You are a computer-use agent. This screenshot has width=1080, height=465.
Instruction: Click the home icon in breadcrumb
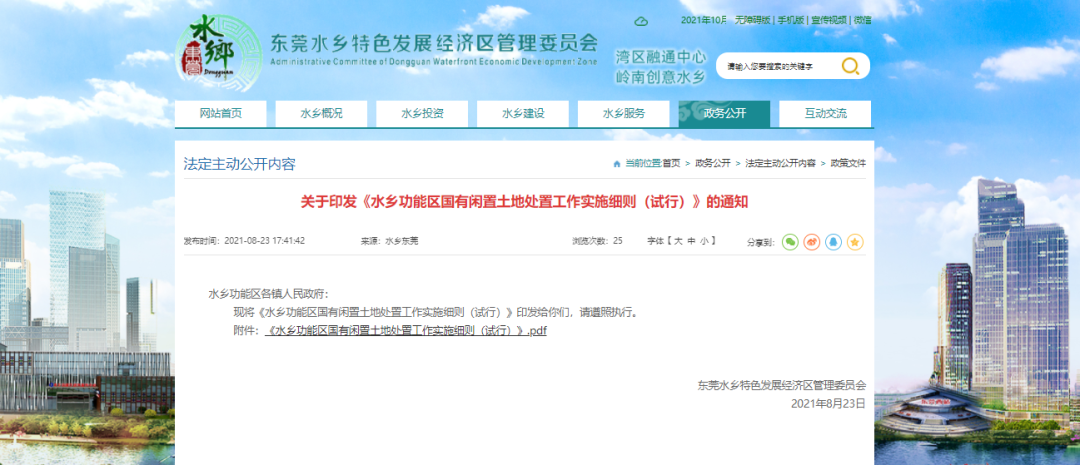[x=616, y=163]
